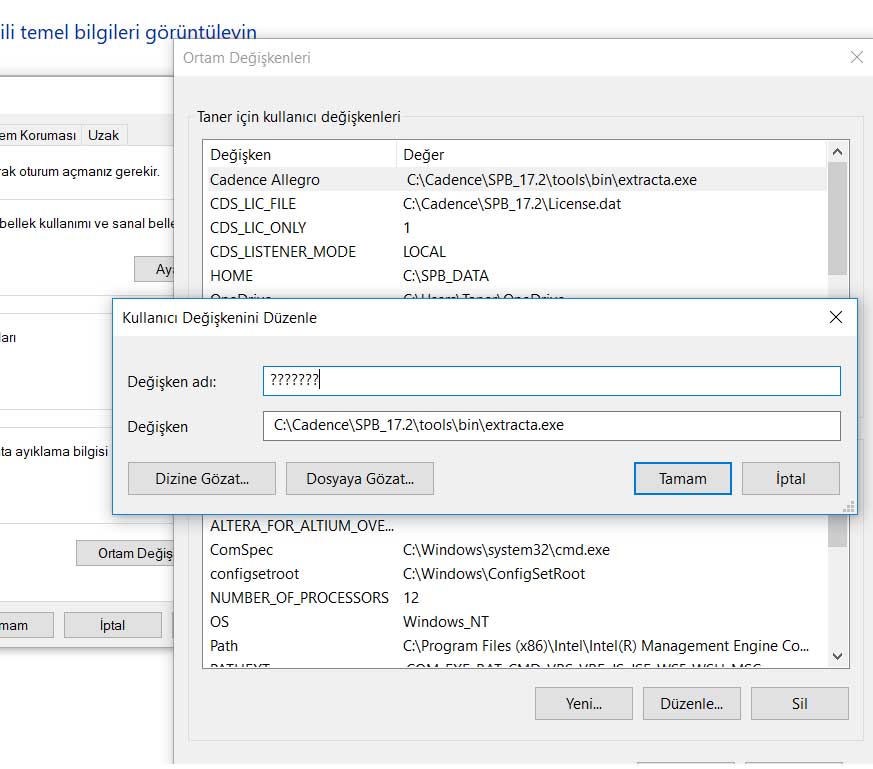This screenshot has width=873, height=769.
Task: Click the Yeni button for system variables
Action: coord(583,703)
